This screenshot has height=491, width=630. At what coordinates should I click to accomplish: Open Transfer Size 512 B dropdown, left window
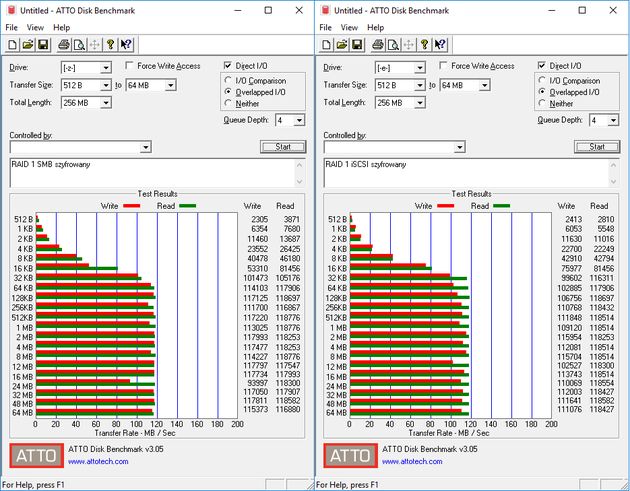pyautogui.click(x=106, y=85)
